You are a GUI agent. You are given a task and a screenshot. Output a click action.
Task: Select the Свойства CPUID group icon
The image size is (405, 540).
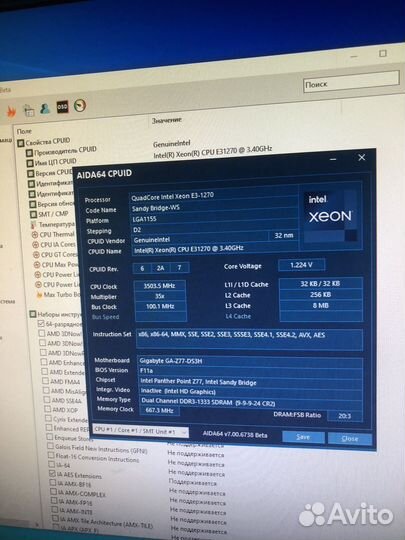coord(21,143)
